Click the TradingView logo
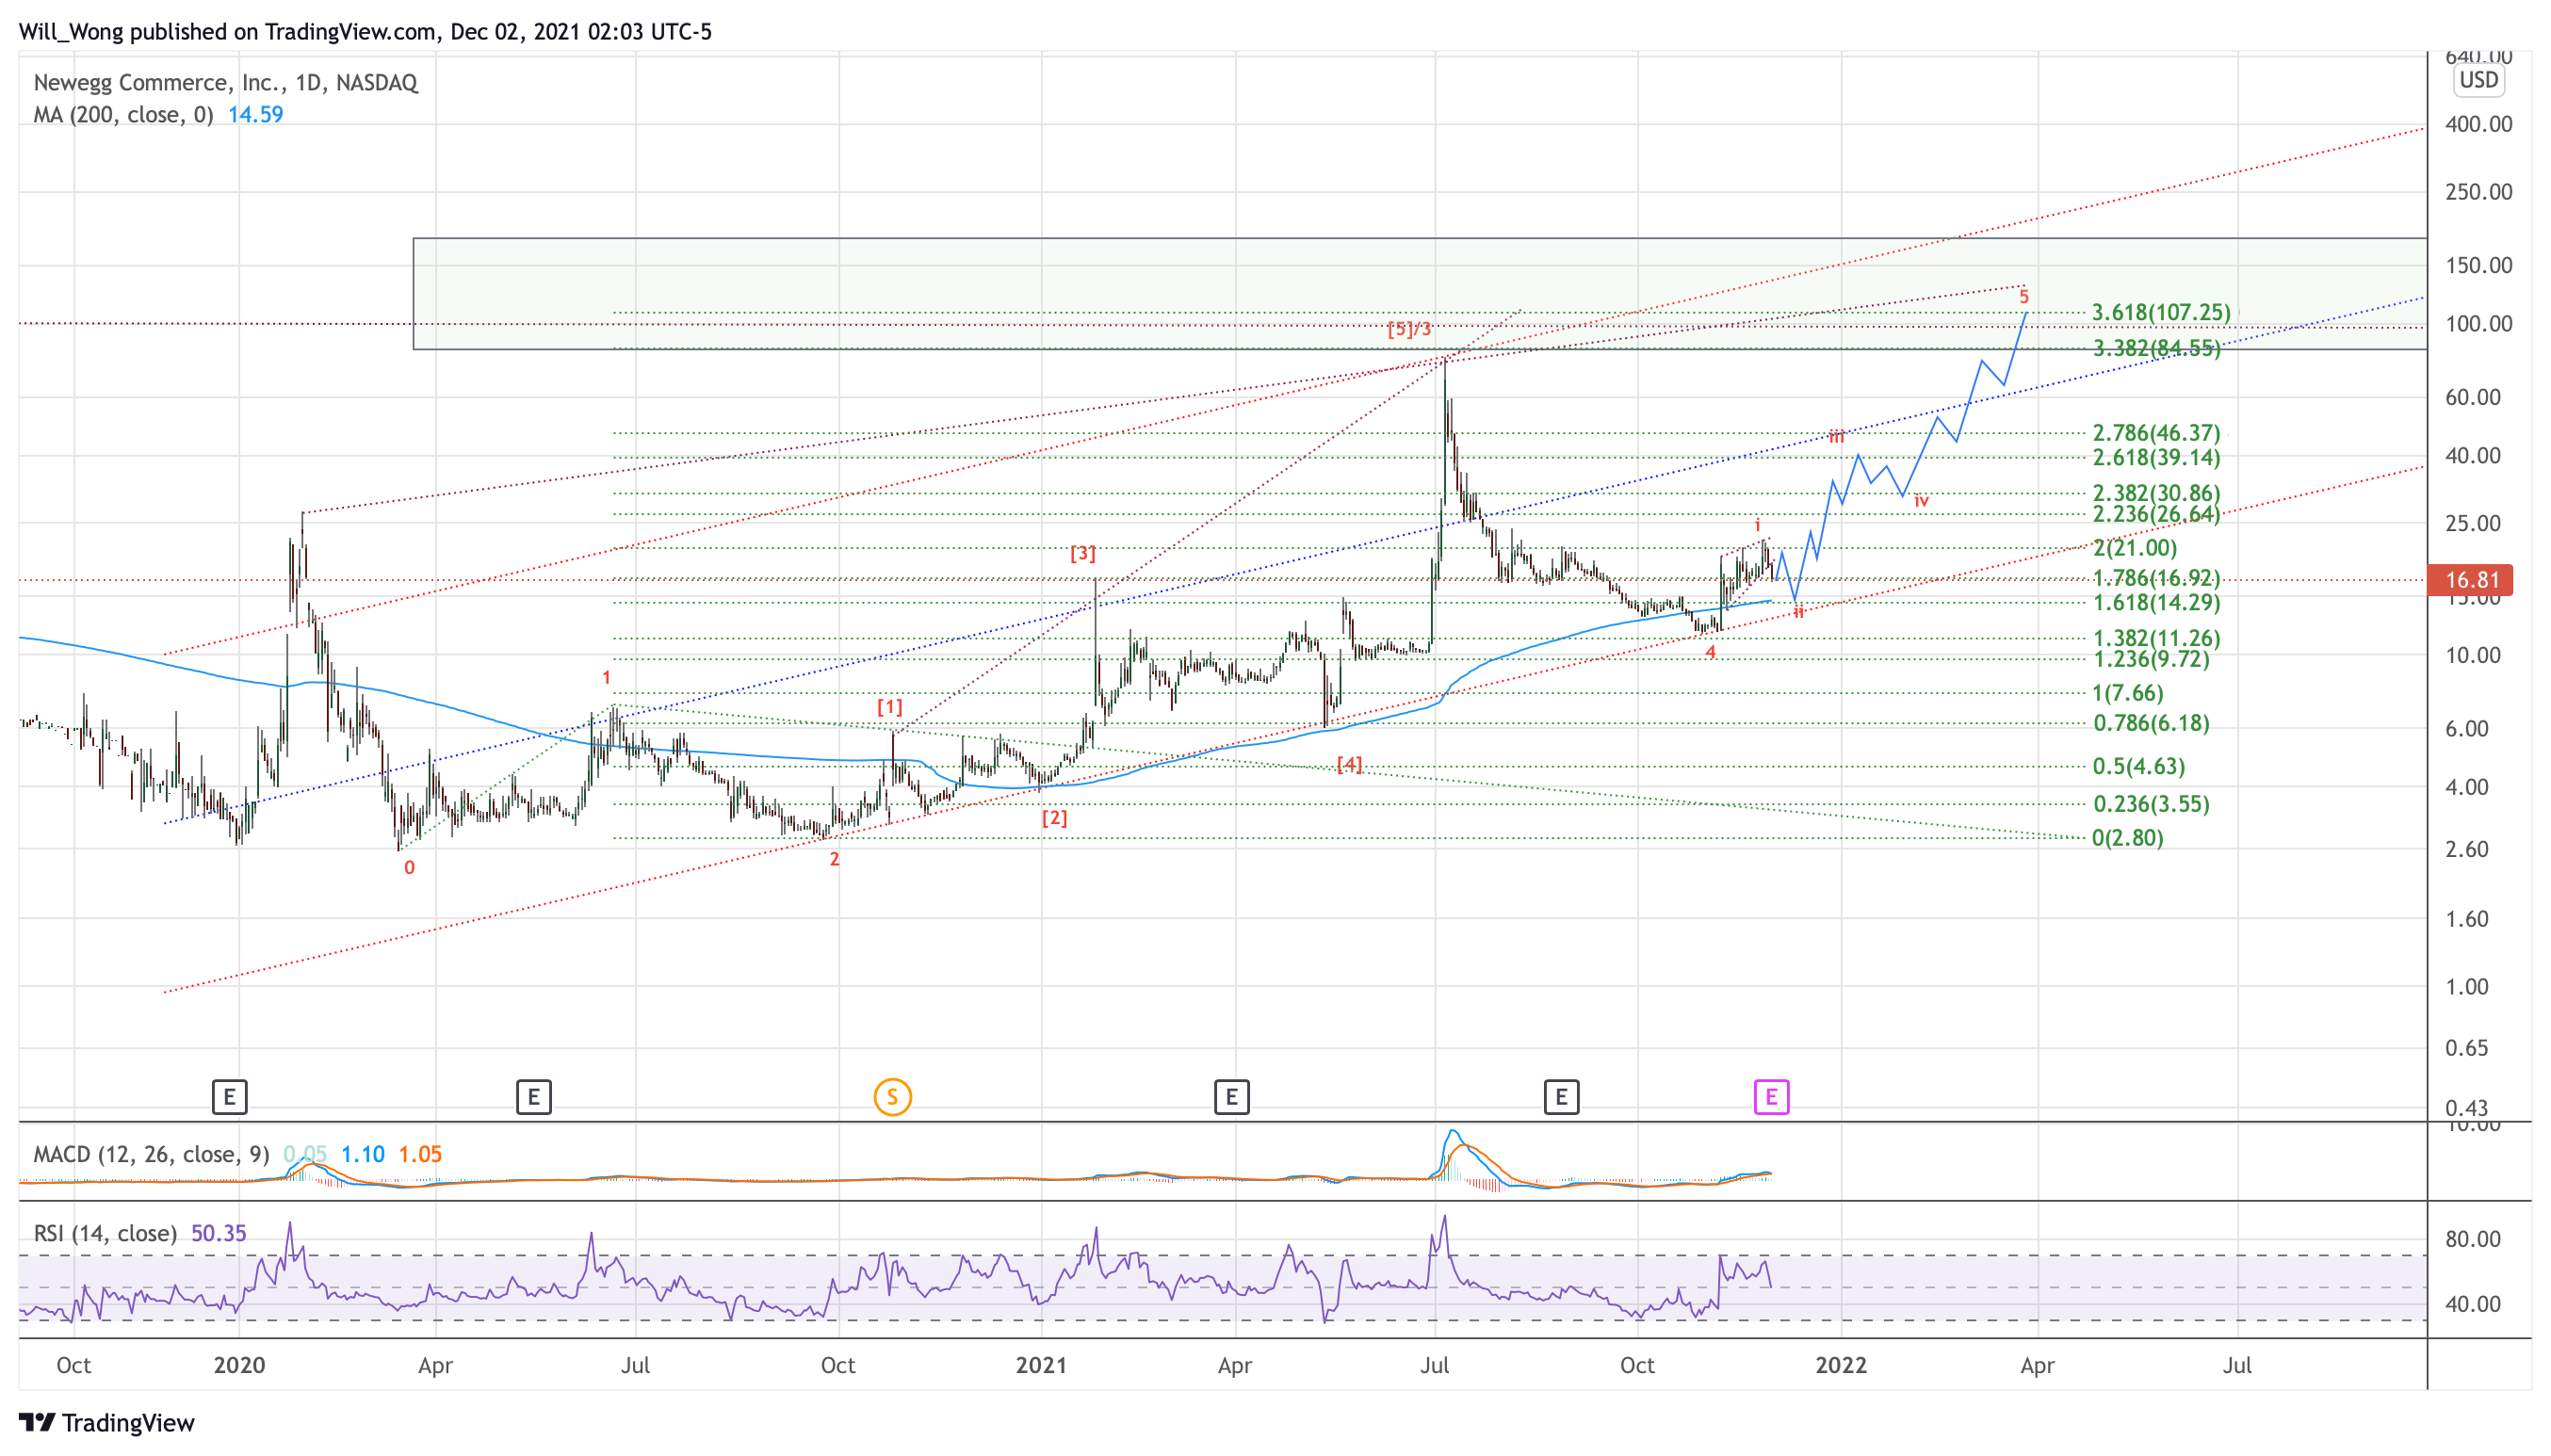This screenshot has height=1456, width=2551. click(107, 1422)
